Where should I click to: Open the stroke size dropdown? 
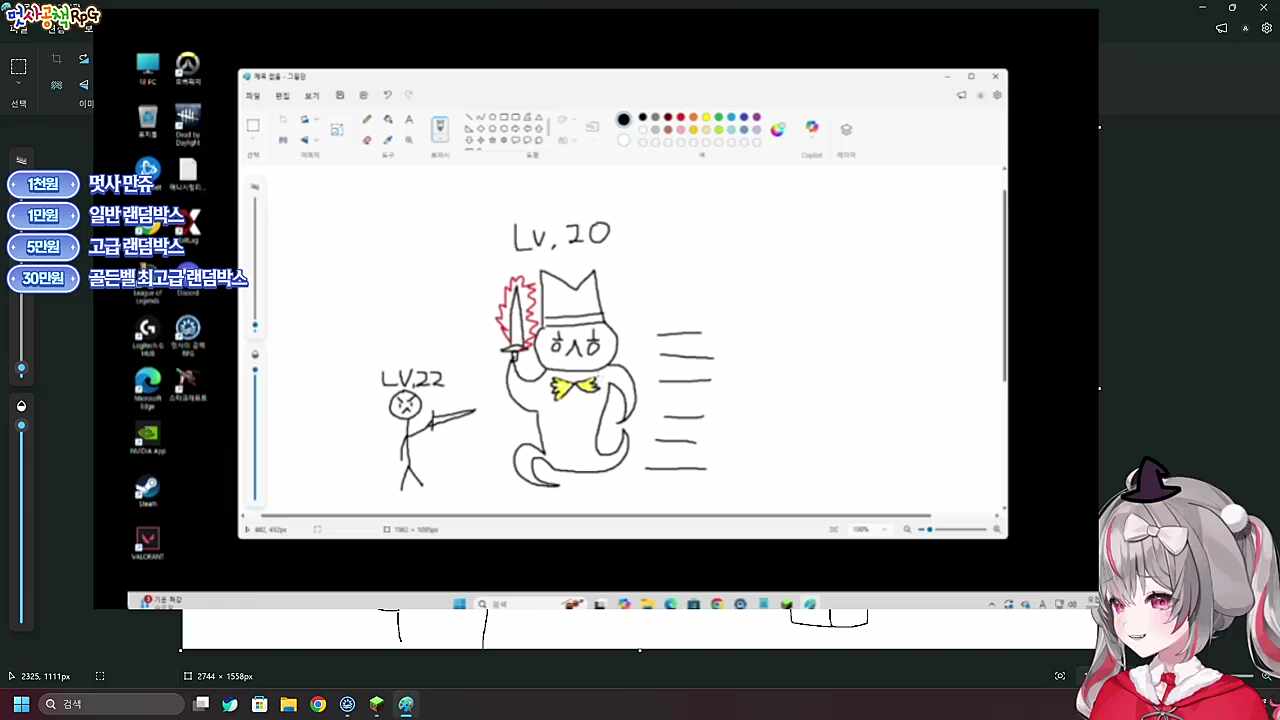pyautogui.click(x=592, y=125)
